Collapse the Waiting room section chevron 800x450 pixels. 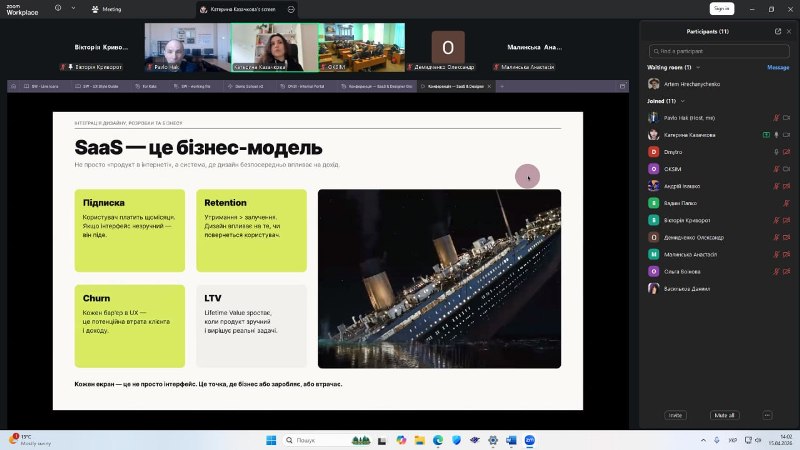698,67
